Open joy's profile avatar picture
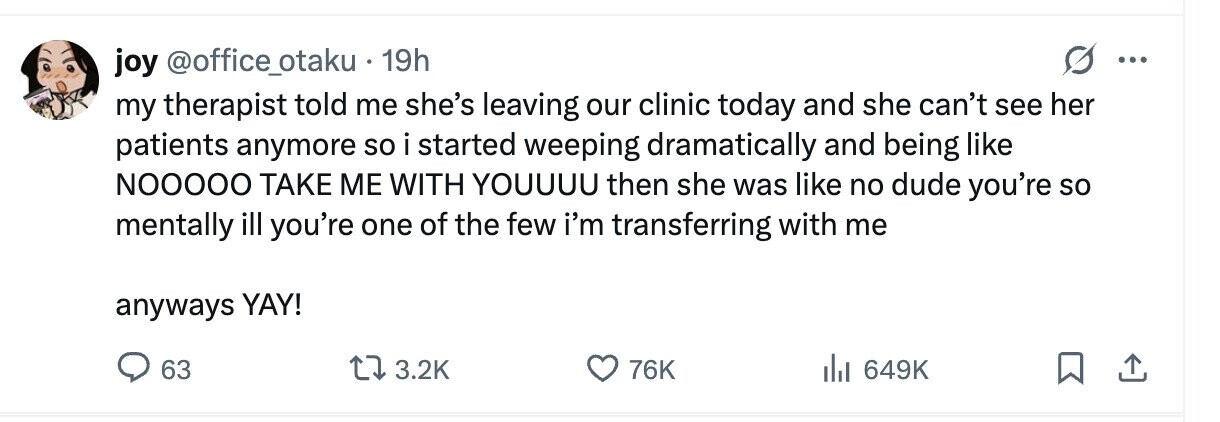Image resolution: width=1220 pixels, height=422 pixels. coord(60,80)
